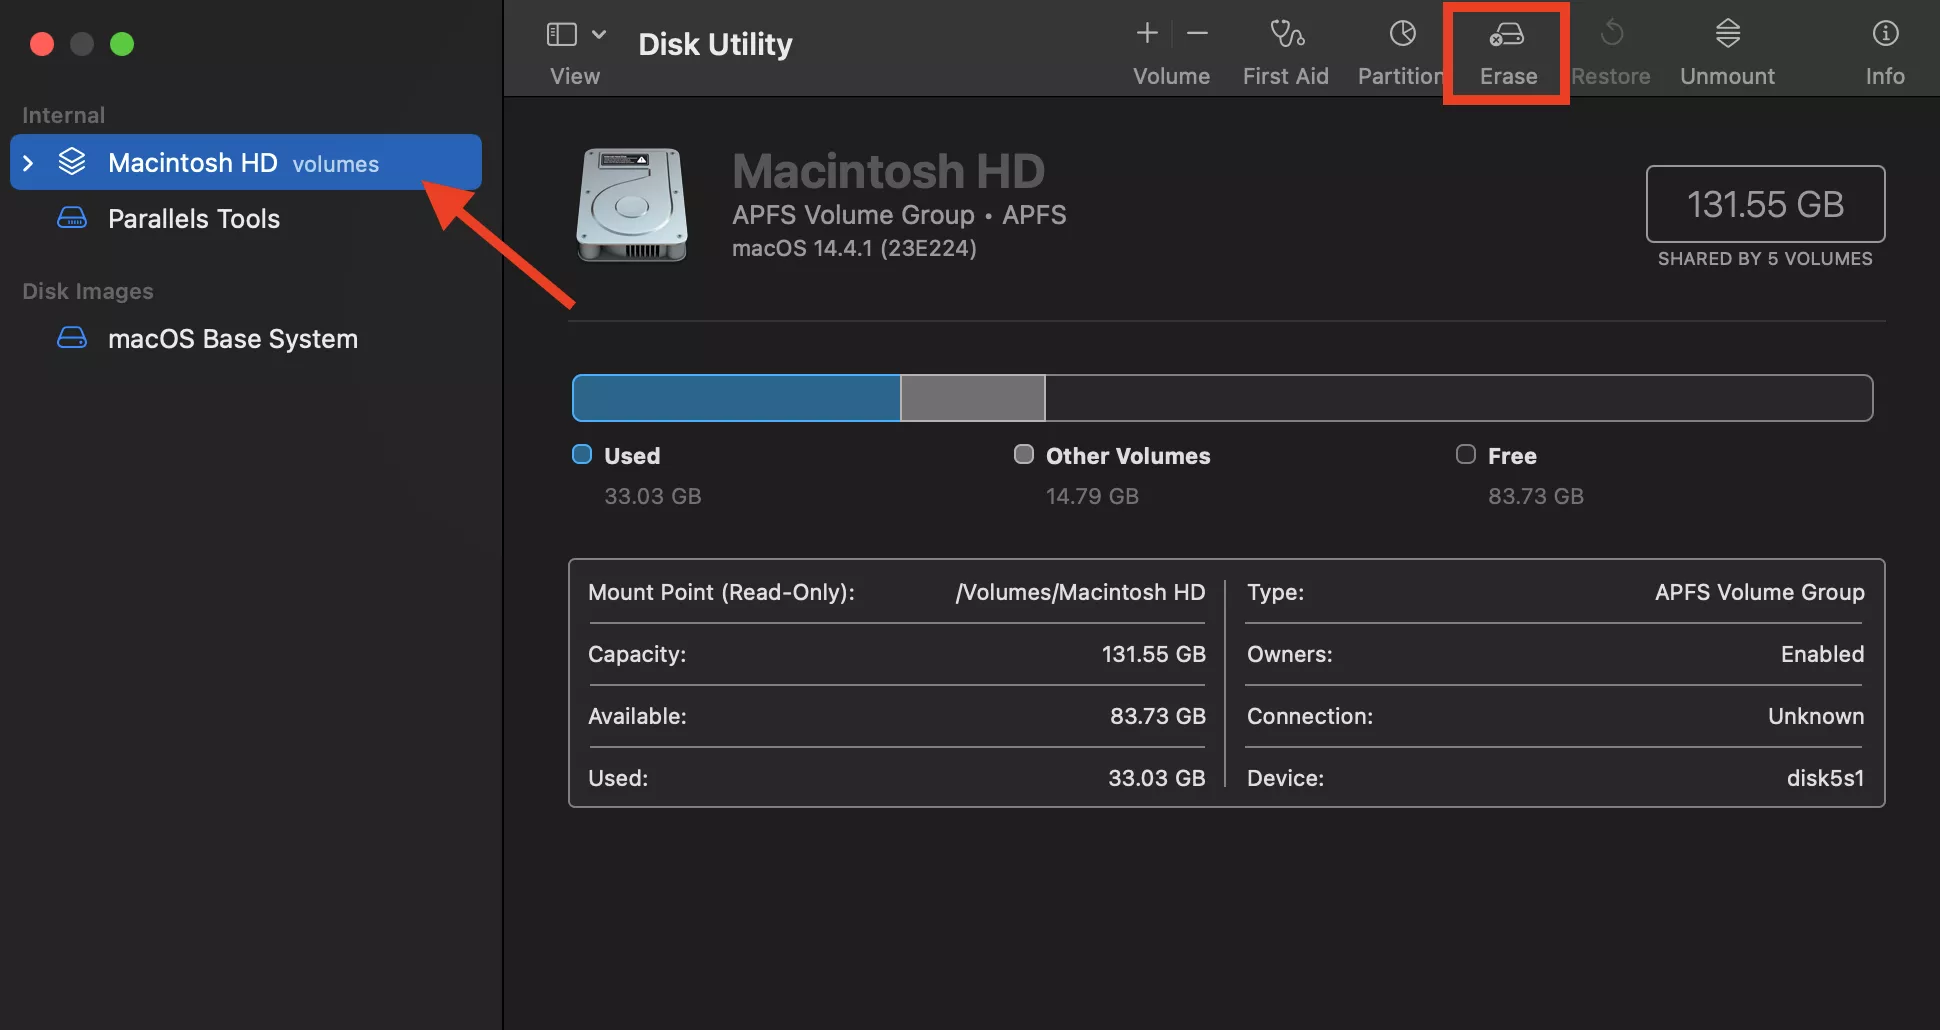Remove volume with minus button
Viewport: 1940px width, 1030px height.
coord(1197,34)
